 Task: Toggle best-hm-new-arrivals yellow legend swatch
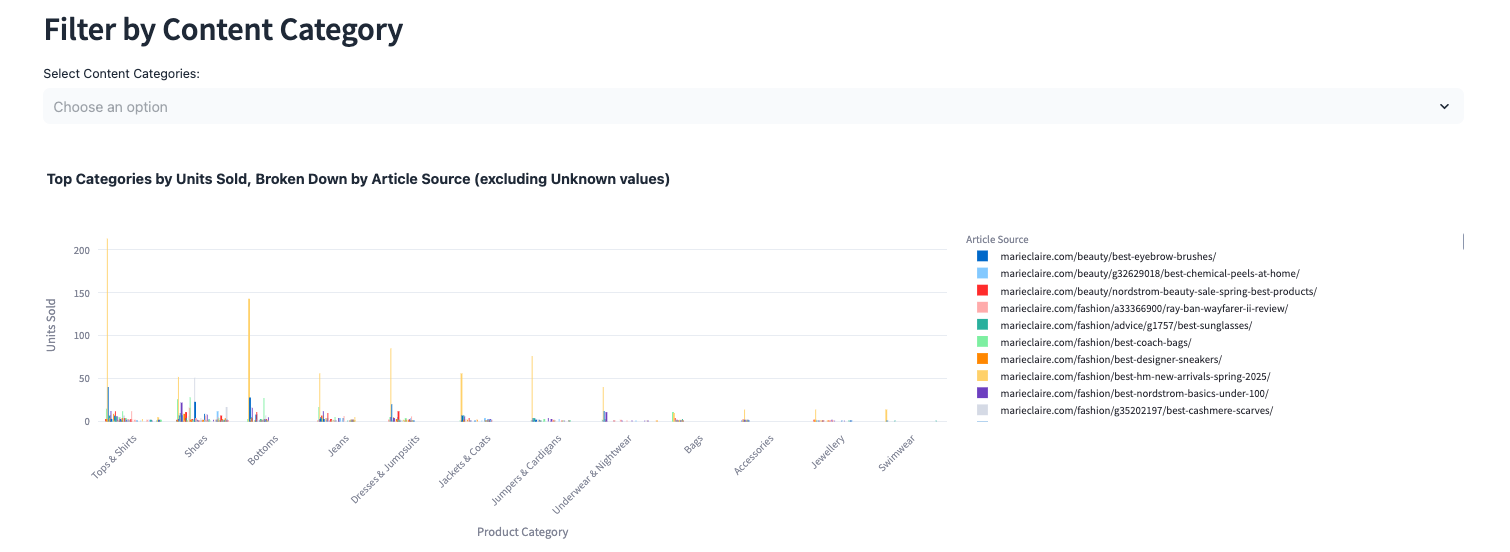[982, 376]
